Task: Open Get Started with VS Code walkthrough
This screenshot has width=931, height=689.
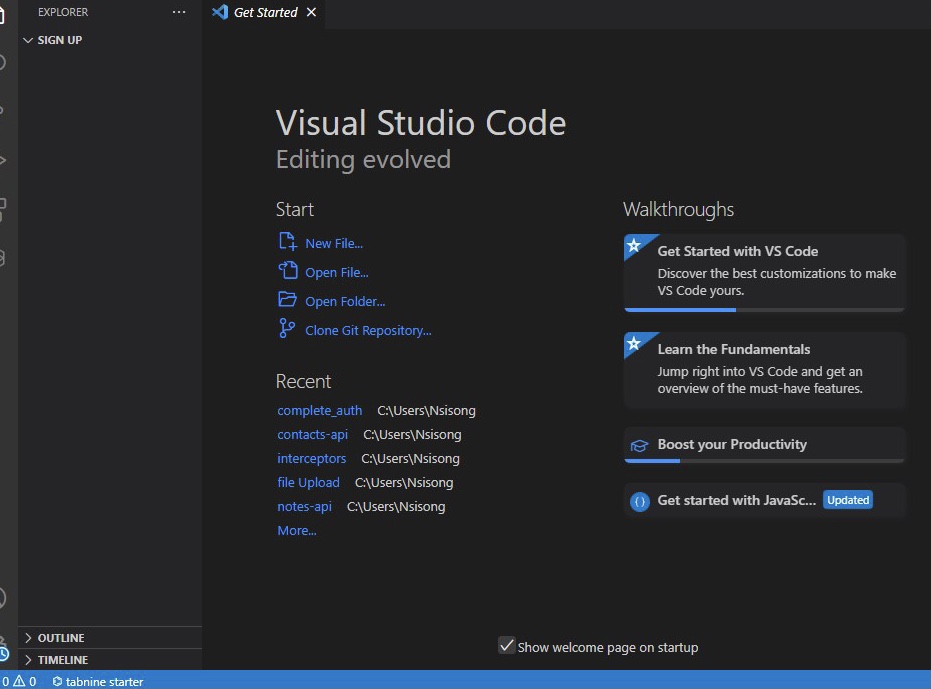Action: pyautogui.click(x=764, y=273)
